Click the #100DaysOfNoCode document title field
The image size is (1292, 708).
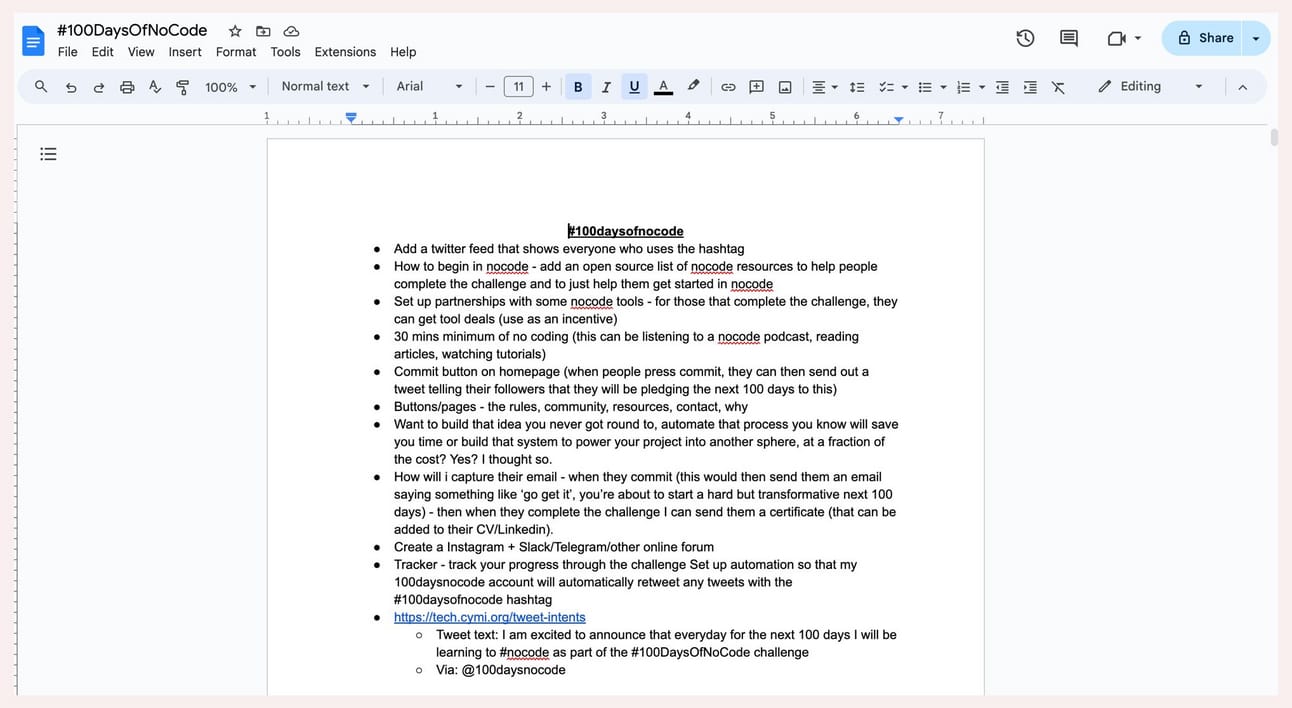[132, 30]
